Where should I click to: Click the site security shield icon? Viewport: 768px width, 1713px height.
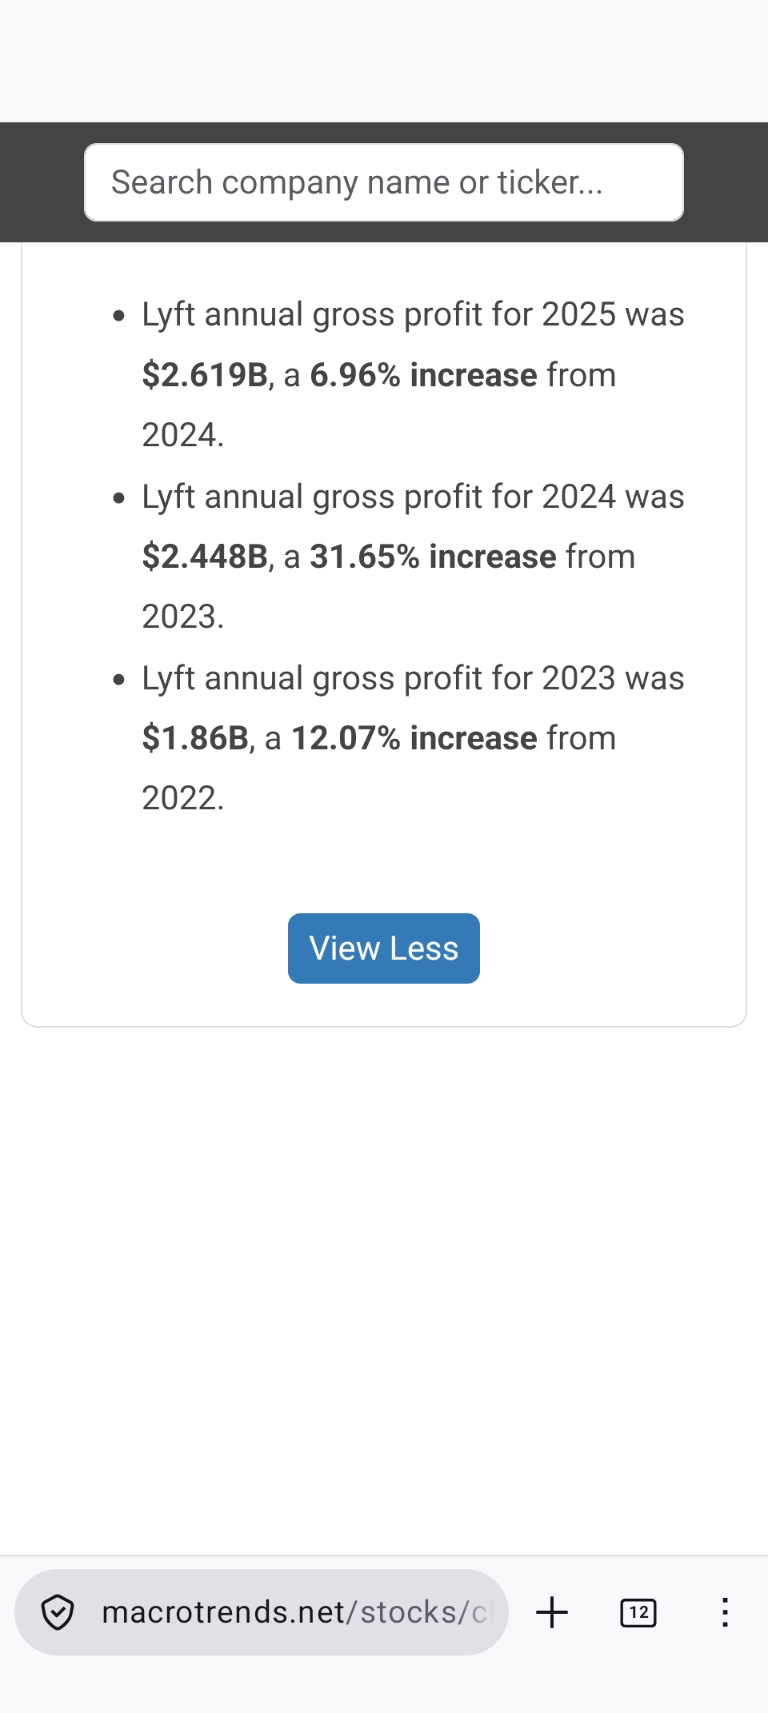click(58, 1612)
